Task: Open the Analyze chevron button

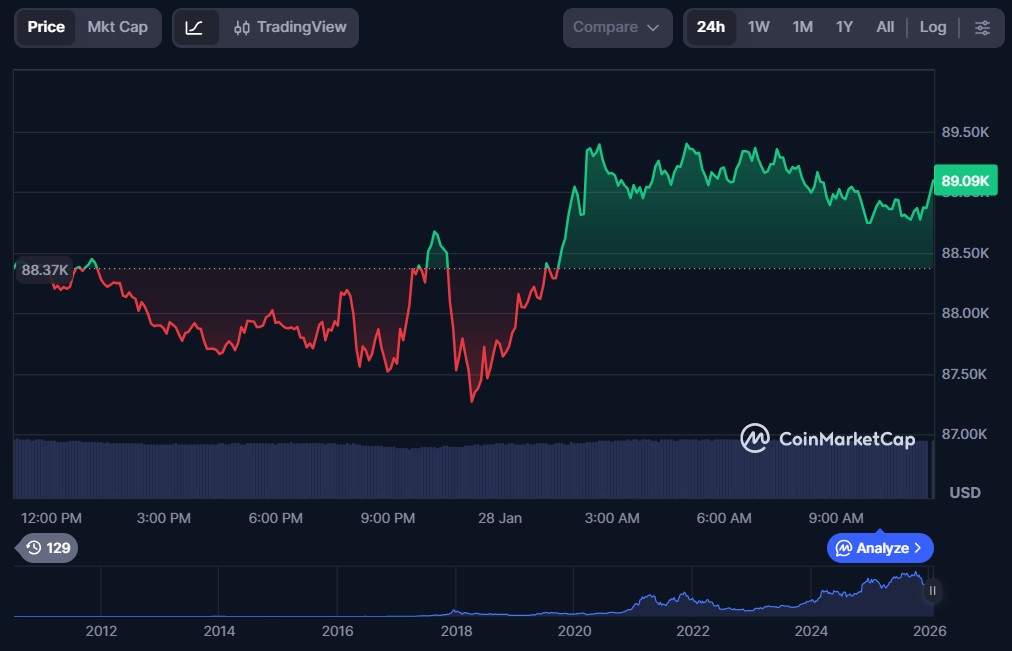Action: click(x=880, y=548)
